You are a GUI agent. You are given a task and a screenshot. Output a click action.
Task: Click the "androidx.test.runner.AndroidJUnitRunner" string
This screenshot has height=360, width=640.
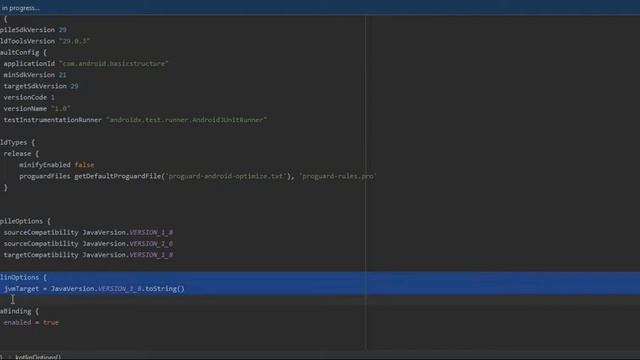click(187, 120)
